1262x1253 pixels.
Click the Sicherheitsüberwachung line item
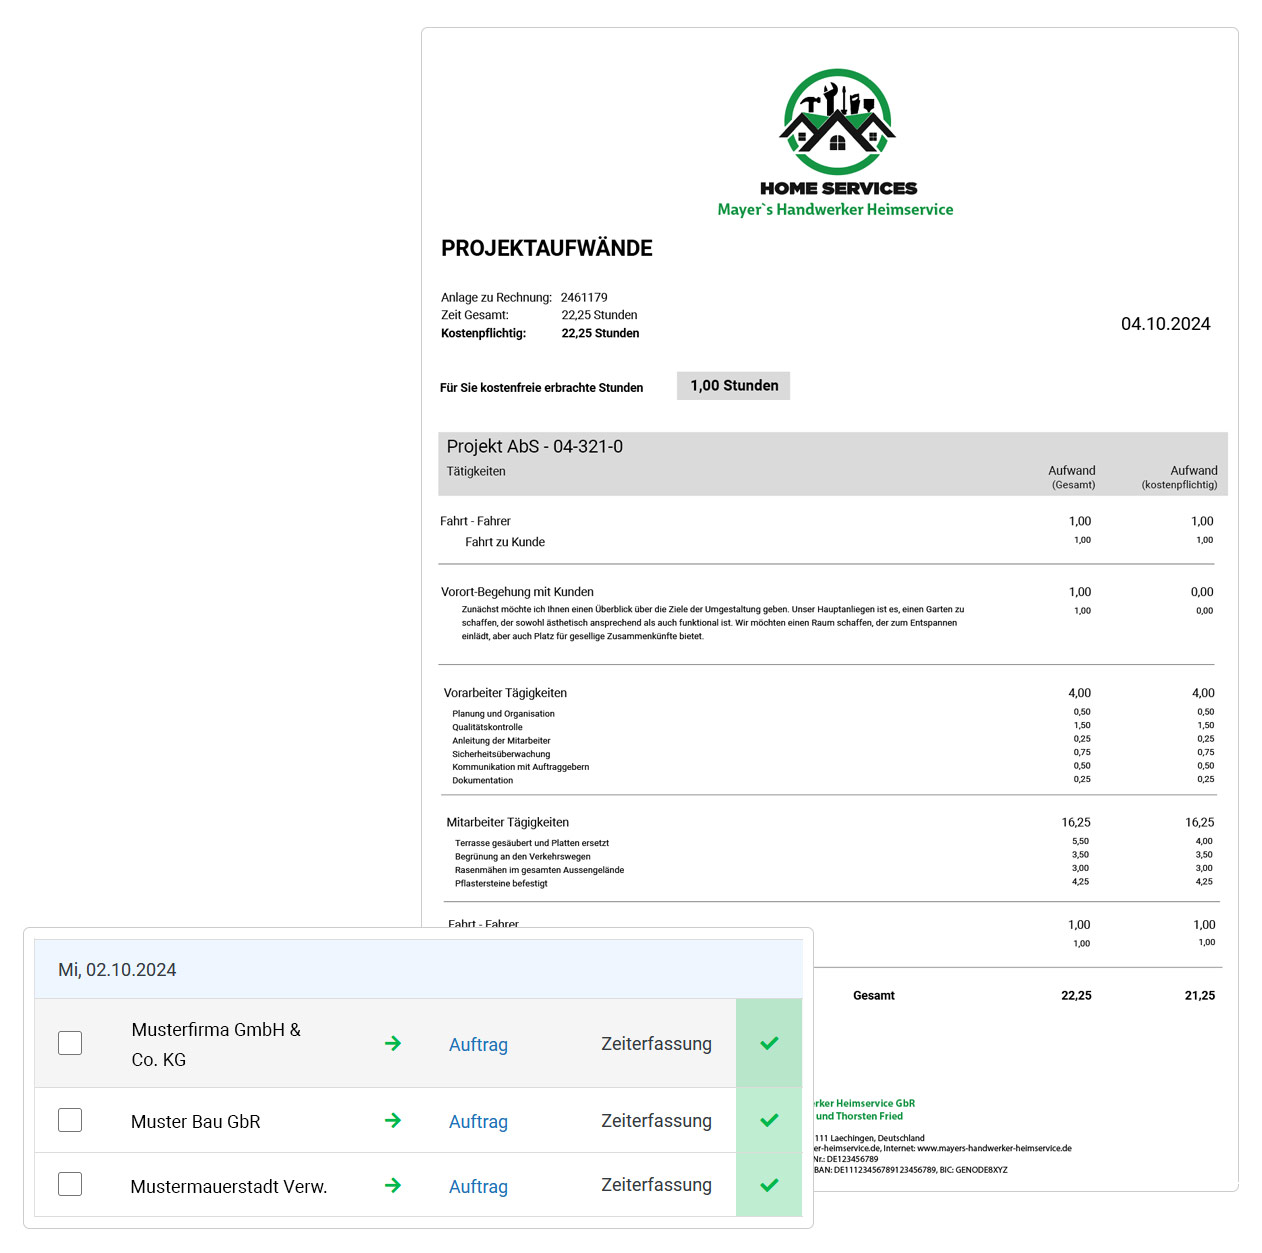click(x=501, y=754)
